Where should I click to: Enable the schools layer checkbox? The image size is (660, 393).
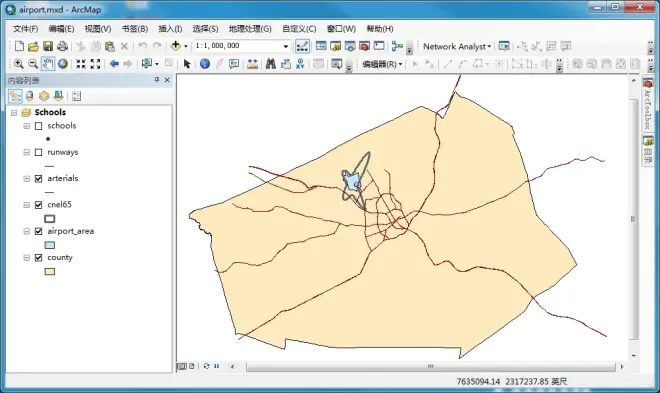point(39,126)
